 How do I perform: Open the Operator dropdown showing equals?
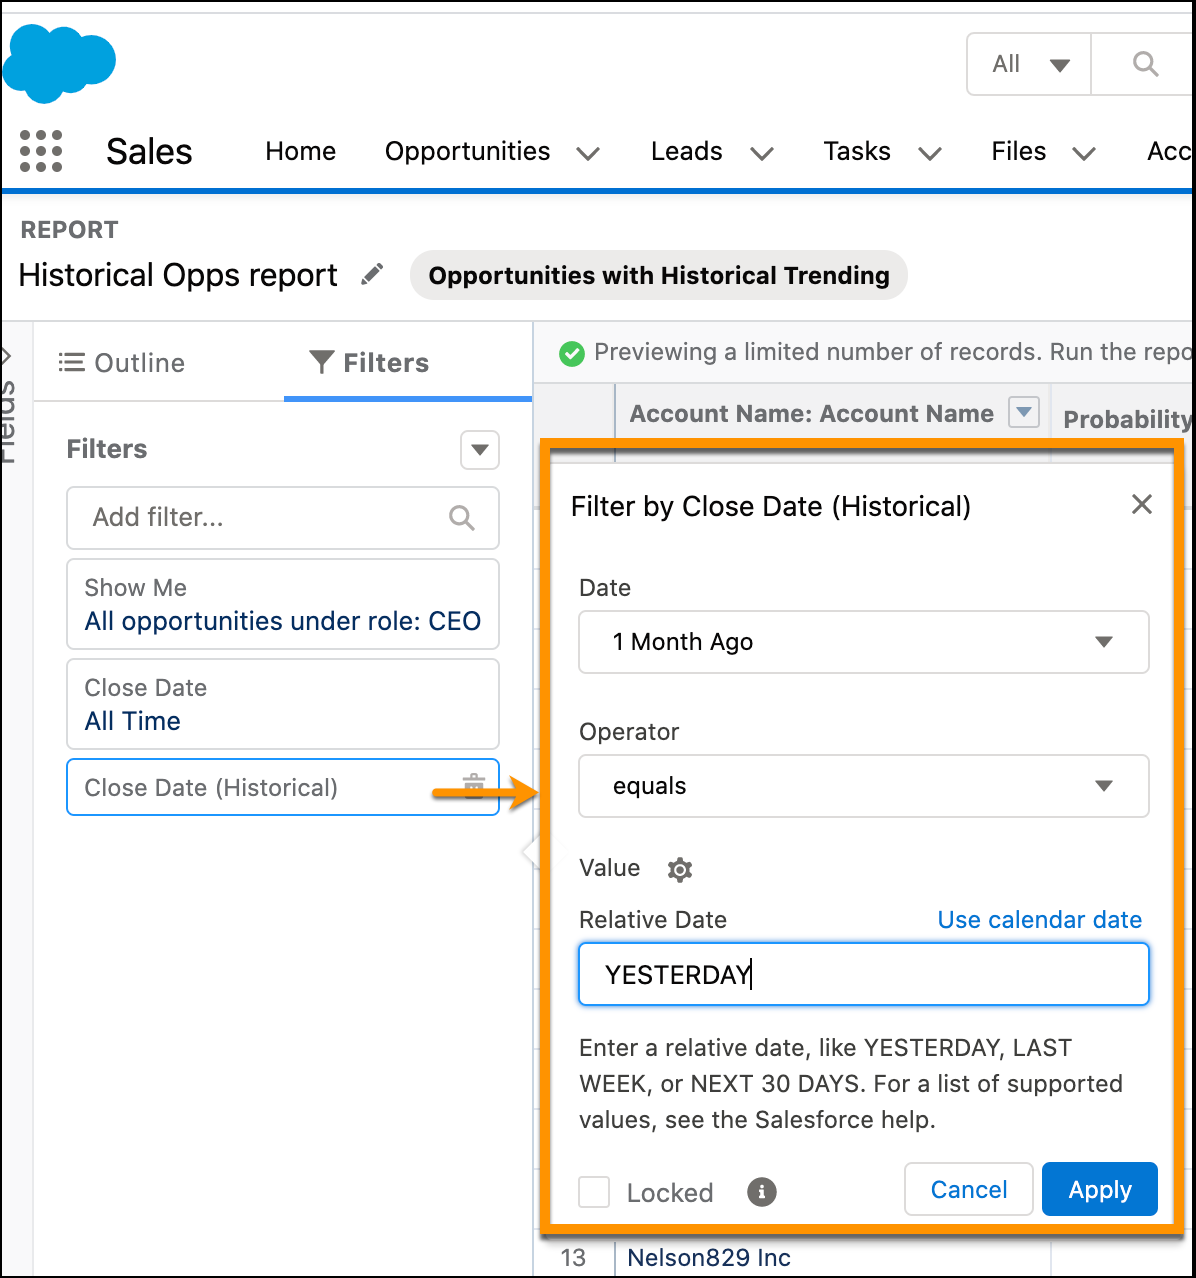click(863, 786)
